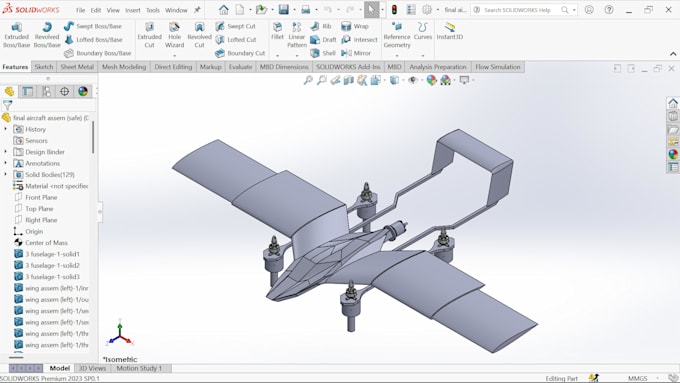Open dropdown under Fillet
The width and height of the screenshot is (680, 383).
coord(278,56)
